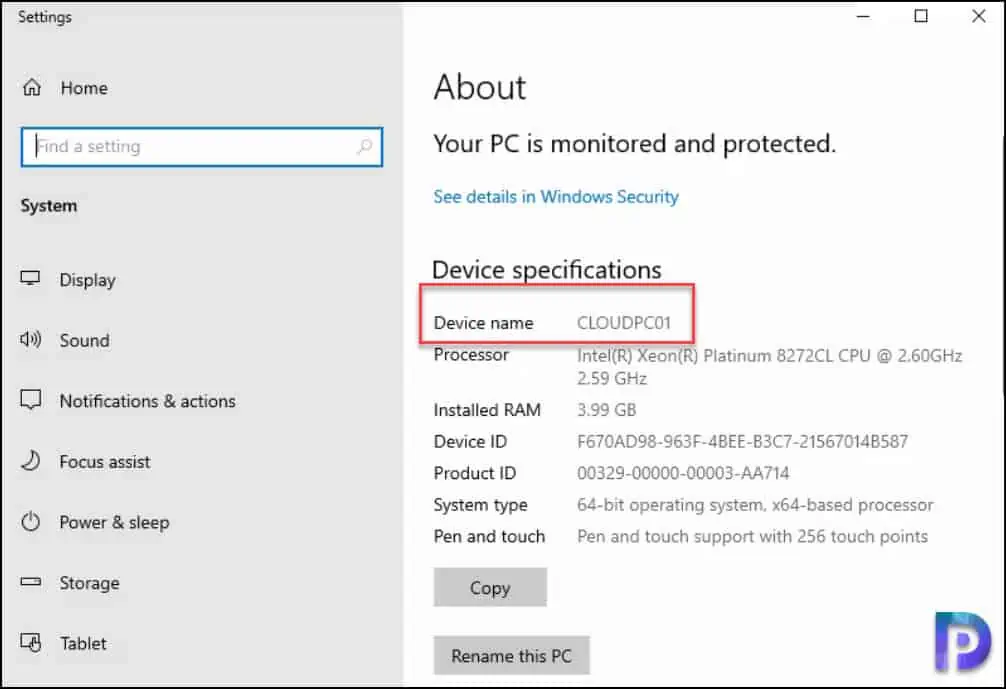Viewport: 1006px width, 689px height.
Task: Click the Display monitor icon
Action: pos(30,278)
